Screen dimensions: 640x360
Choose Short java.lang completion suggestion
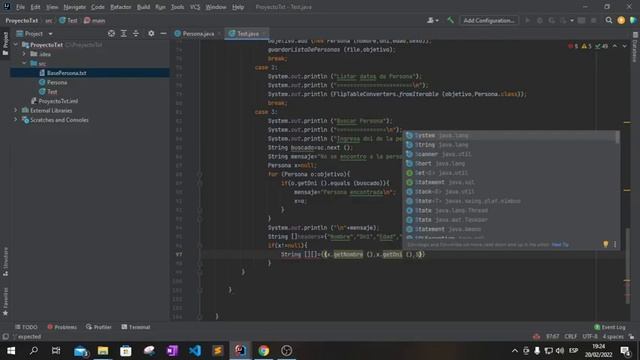pos(510,164)
